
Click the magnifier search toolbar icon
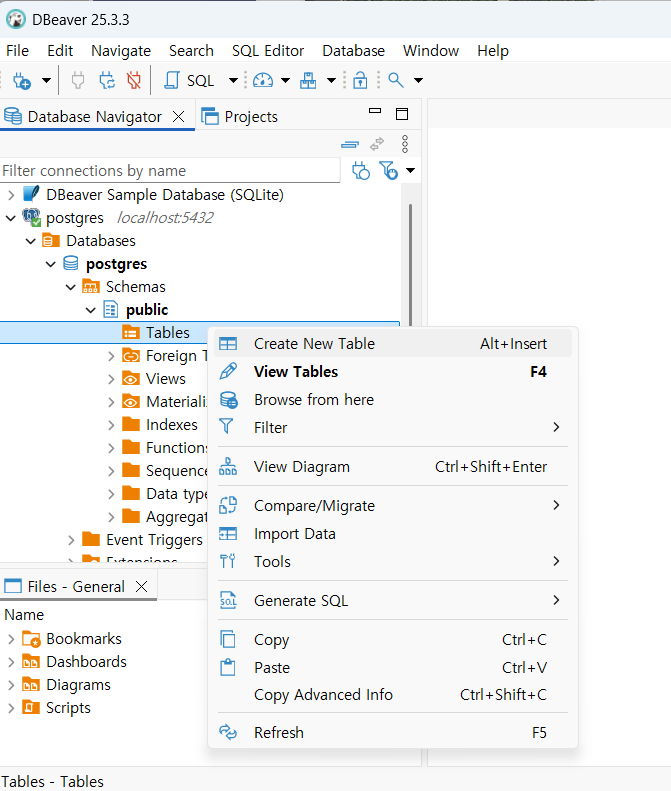click(x=396, y=80)
